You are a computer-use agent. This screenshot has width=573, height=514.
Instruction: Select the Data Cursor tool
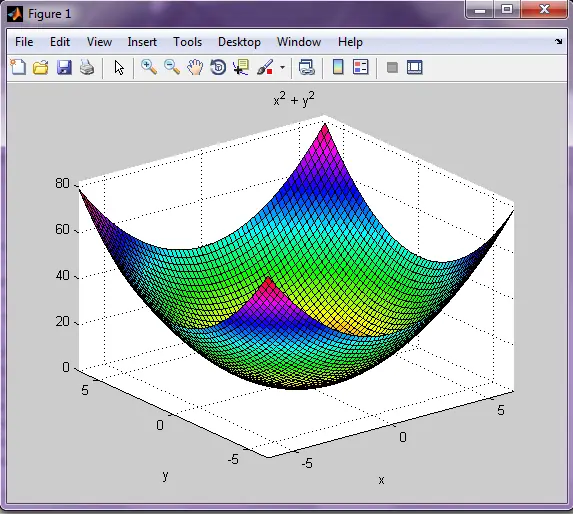coord(241,68)
